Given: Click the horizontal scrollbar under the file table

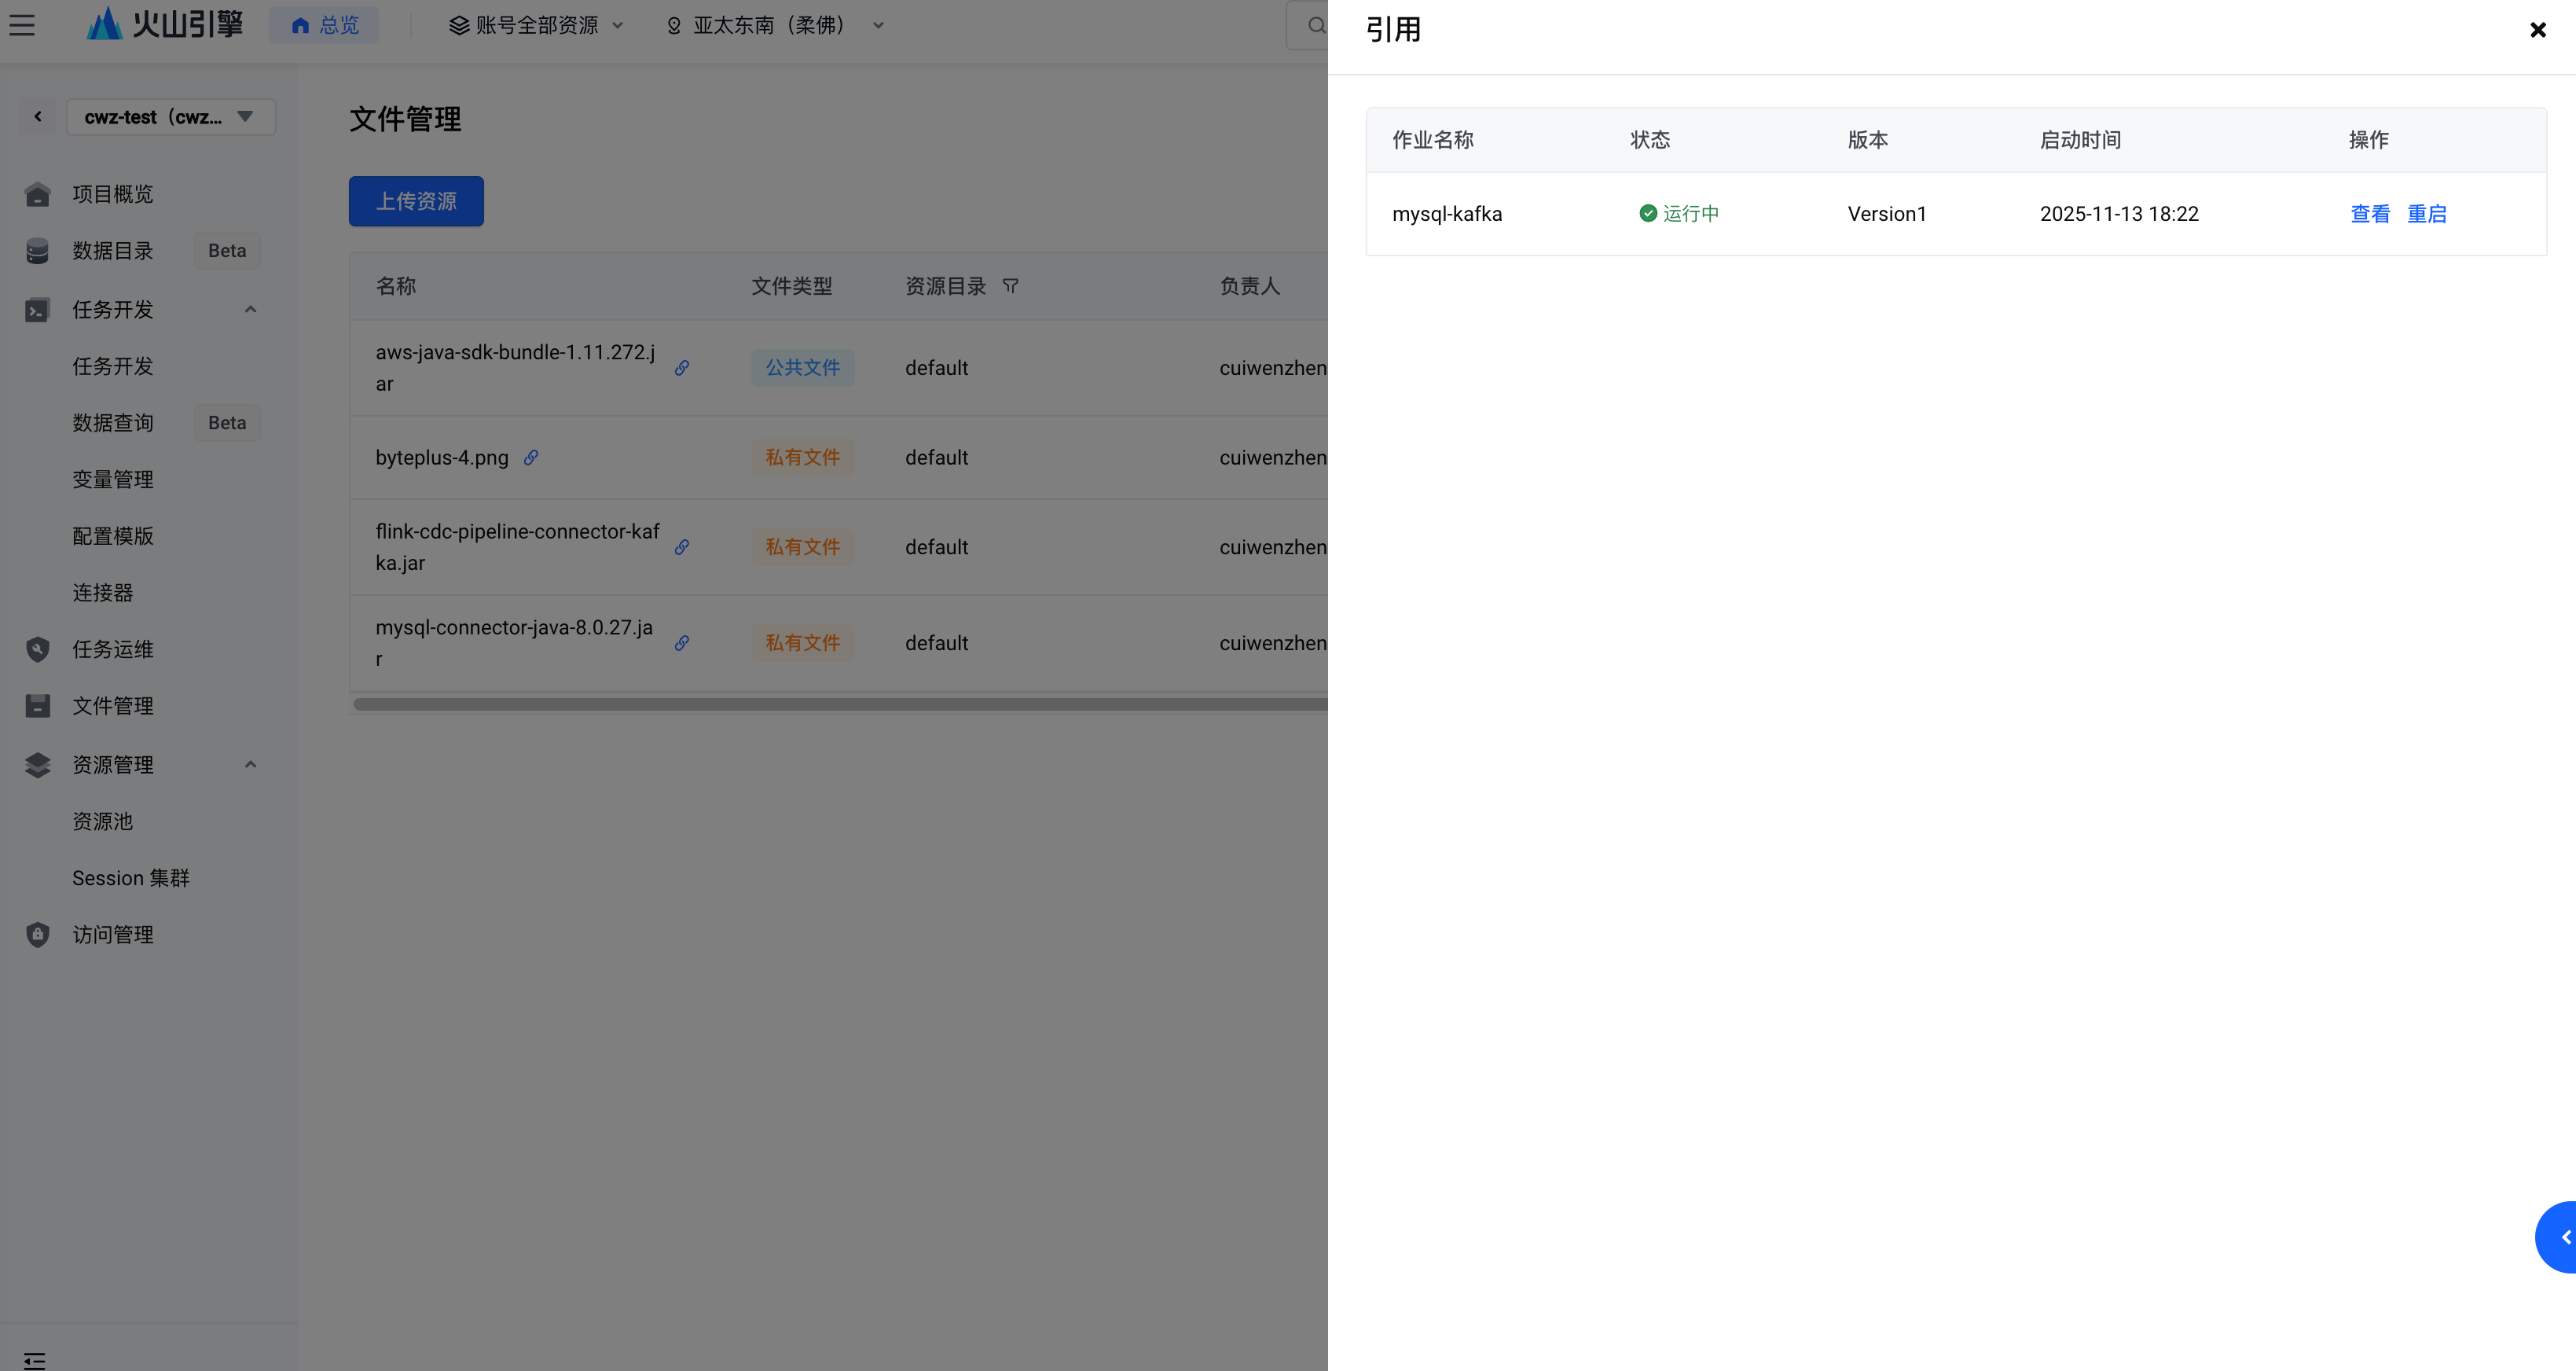Looking at the screenshot, I should point(840,704).
